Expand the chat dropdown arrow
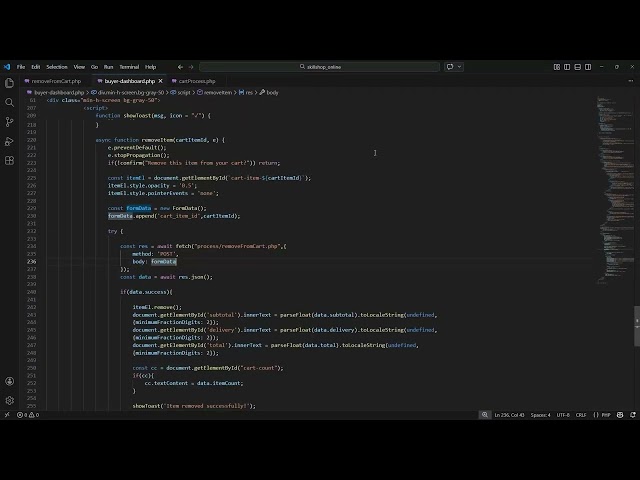This screenshot has width=640, height=480. pos(459,67)
